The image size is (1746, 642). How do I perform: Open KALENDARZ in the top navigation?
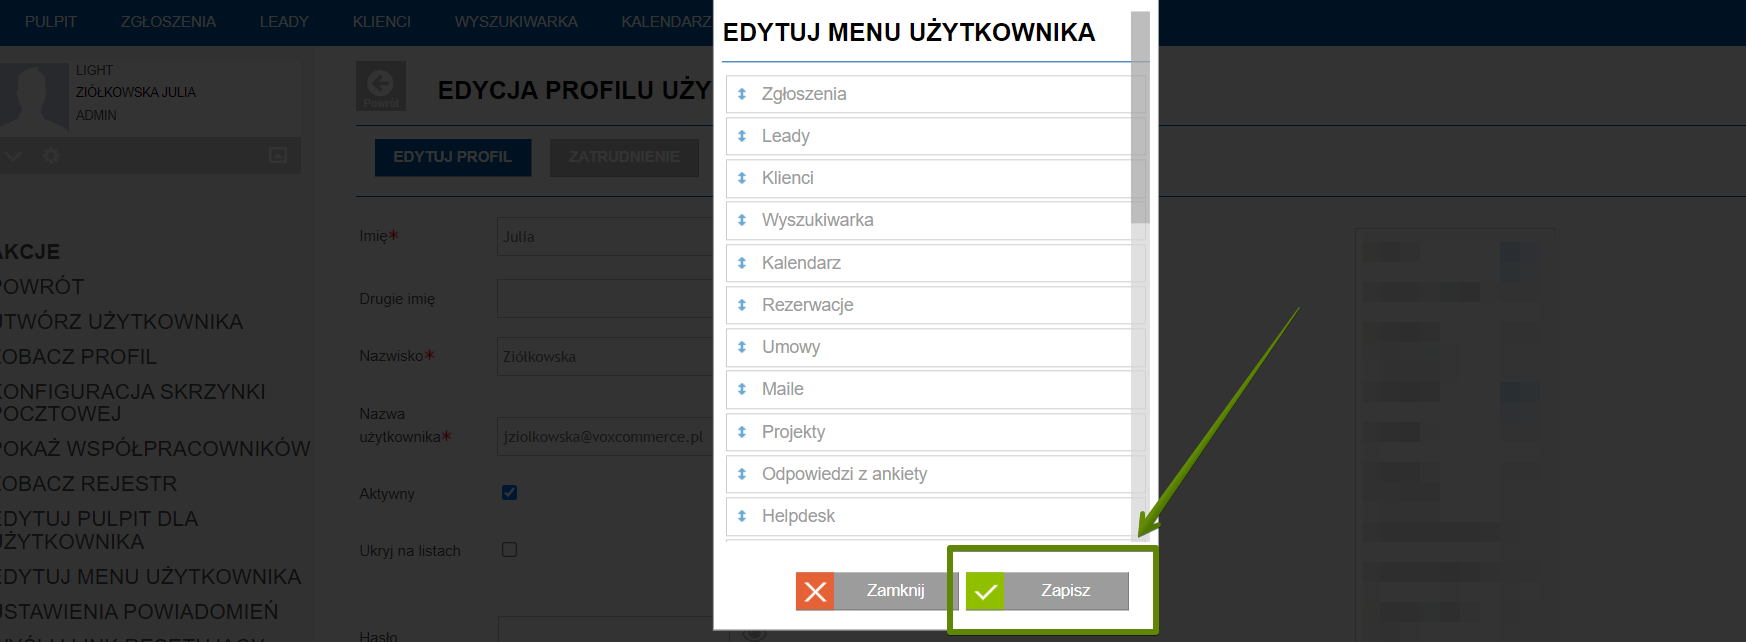666,22
